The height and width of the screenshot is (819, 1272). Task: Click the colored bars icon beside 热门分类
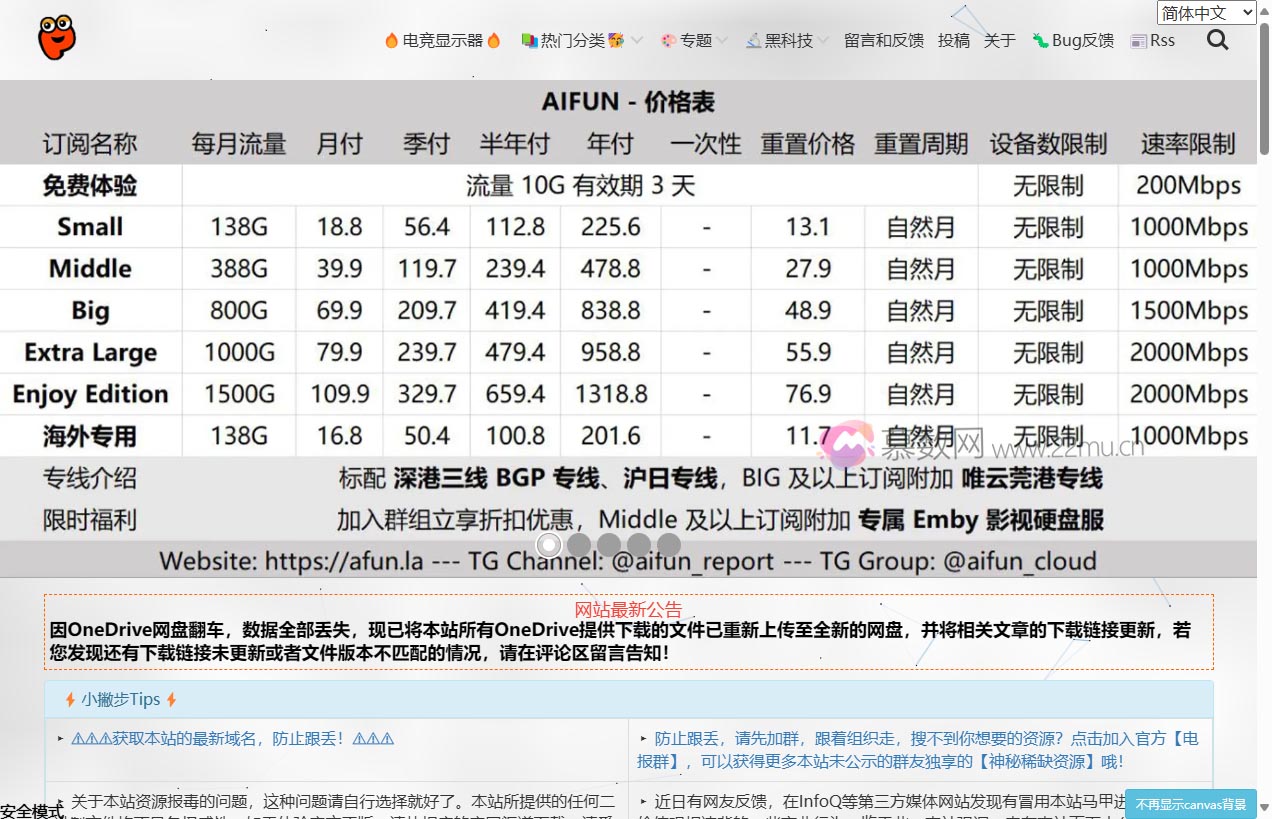[x=528, y=40]
